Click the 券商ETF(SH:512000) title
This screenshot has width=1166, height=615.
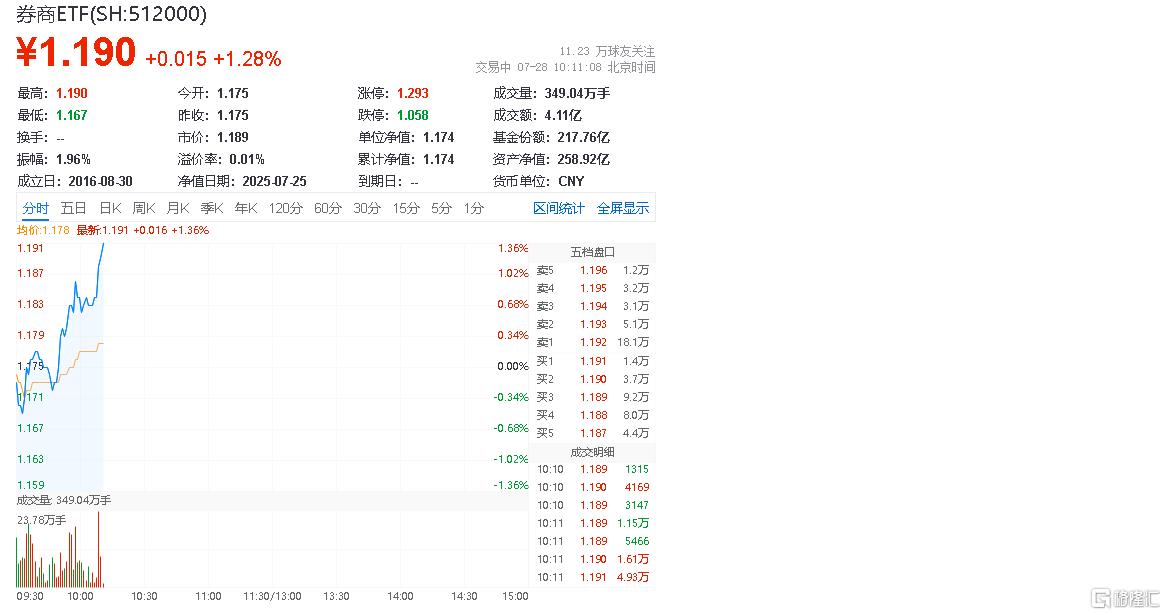[112, 13]
